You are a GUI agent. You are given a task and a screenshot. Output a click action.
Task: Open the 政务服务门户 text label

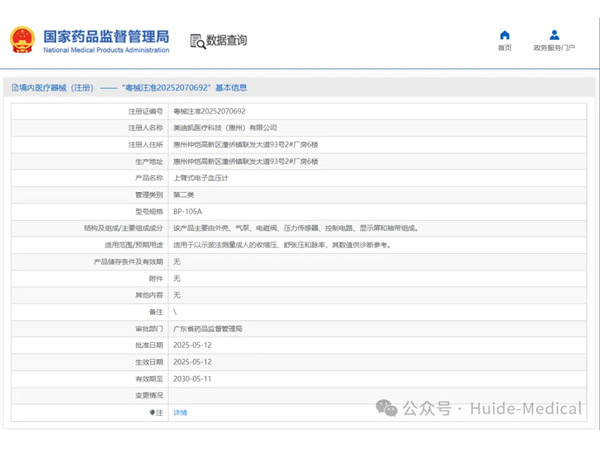[554, 47]
